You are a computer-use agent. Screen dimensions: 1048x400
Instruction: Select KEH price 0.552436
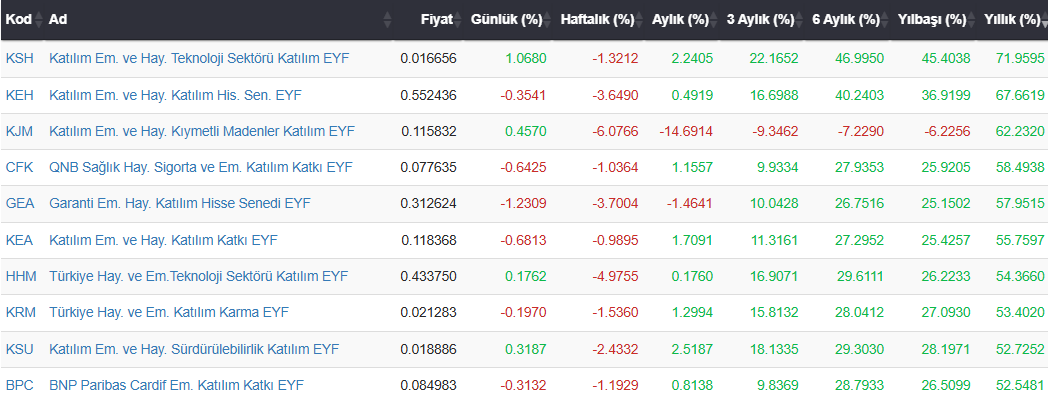pyautogui.click(x=428, y=95)
